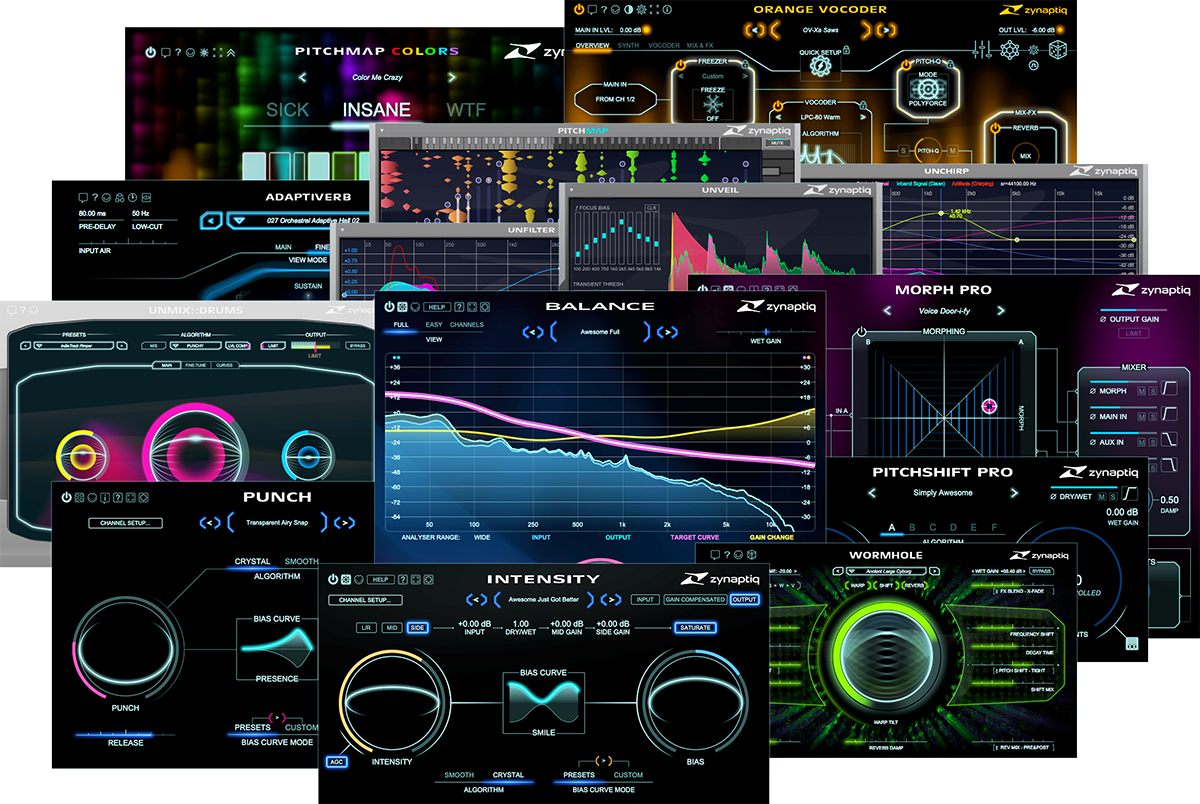1200x804 pixels.
Task: Click the Pitchmap Colors power icon
Action: pyautogui.click(x=150, y=52)
